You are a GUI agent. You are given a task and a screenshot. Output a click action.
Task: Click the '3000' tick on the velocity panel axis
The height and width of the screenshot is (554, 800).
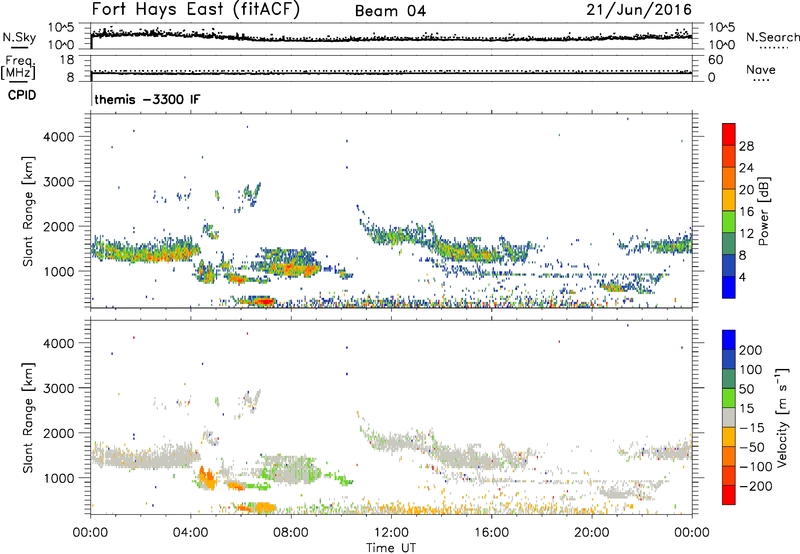[58, 388]
